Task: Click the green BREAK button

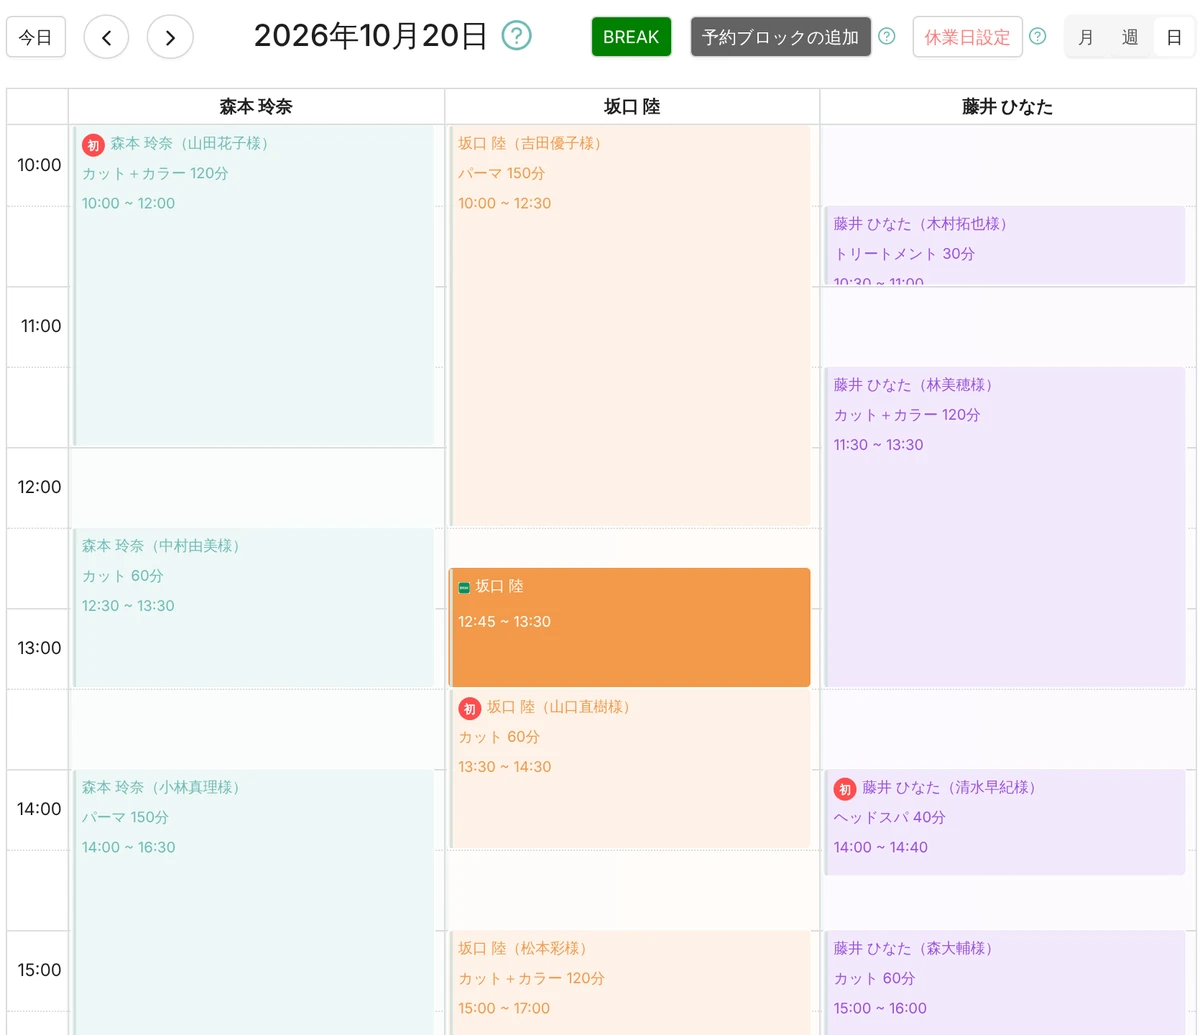Action: pos(631,37)
